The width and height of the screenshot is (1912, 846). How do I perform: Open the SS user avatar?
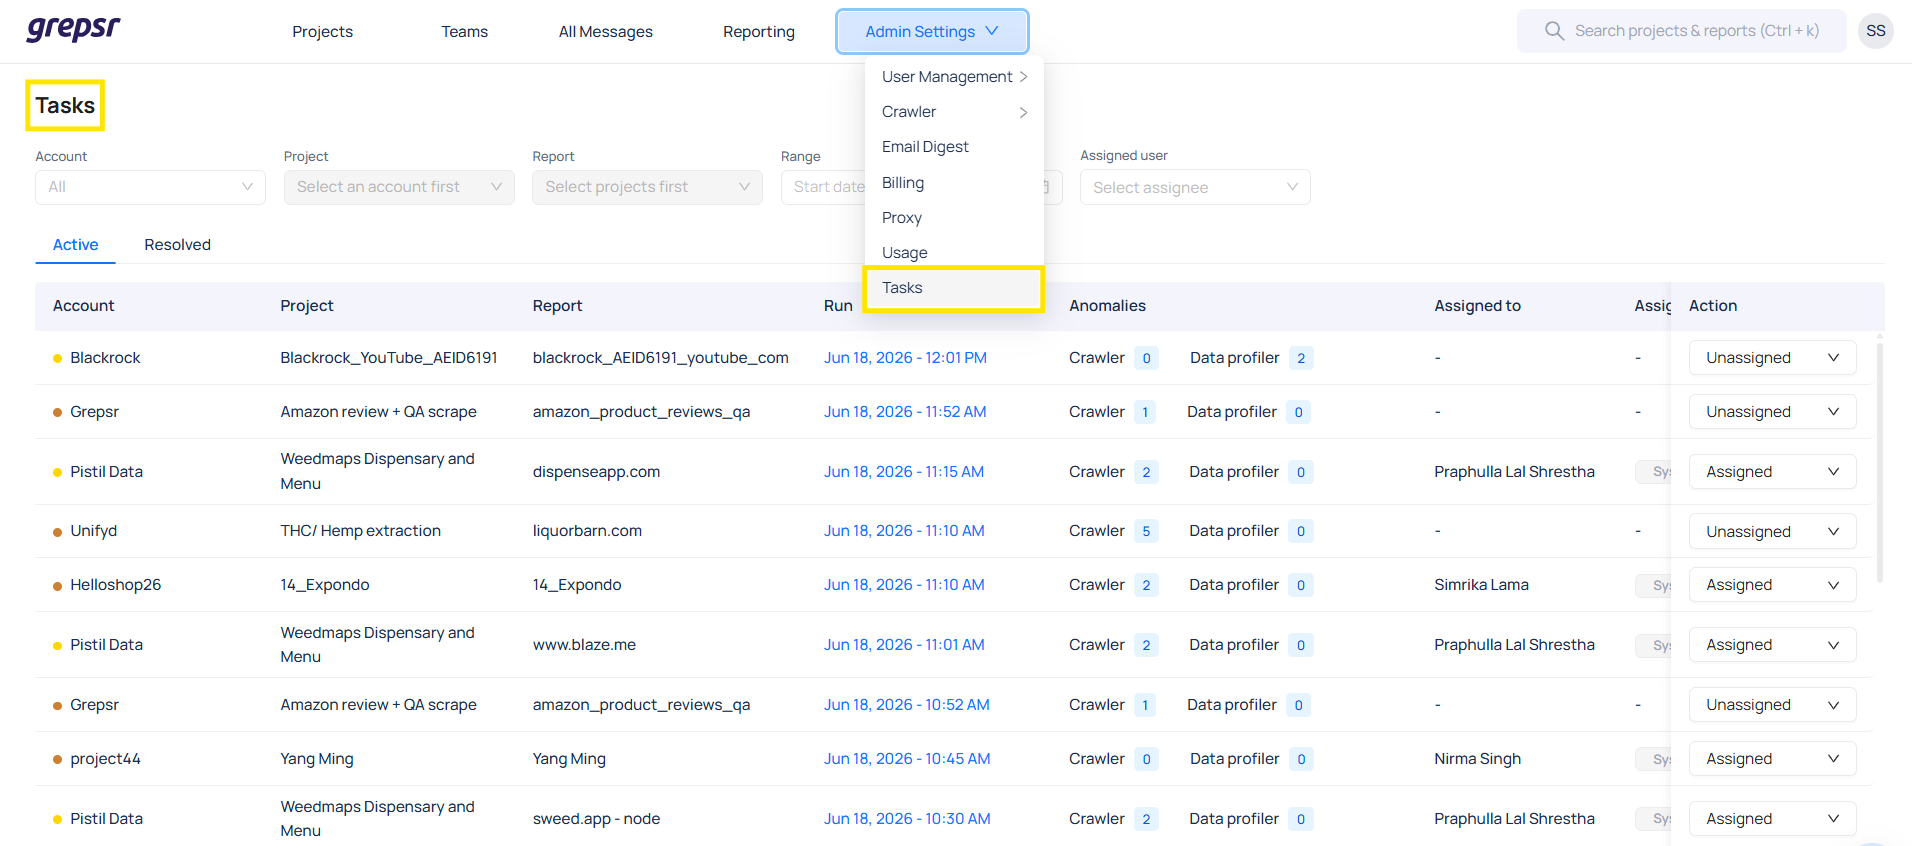point(1876,31)
